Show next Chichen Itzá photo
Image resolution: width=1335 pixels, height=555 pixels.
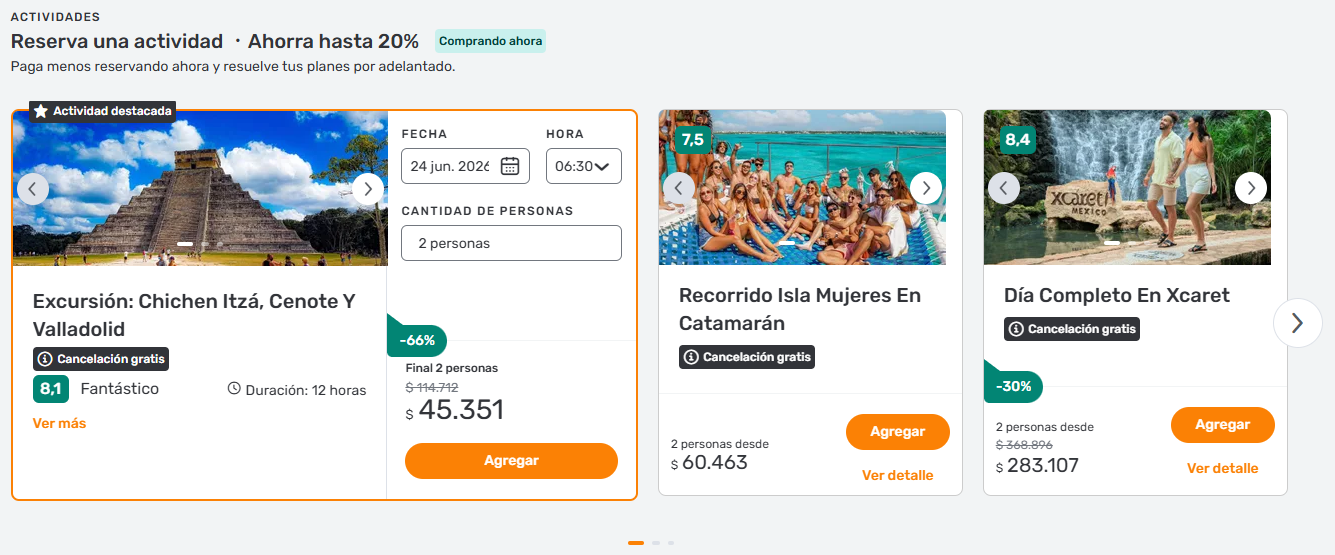pyautogui.click(x=367, y=188)
